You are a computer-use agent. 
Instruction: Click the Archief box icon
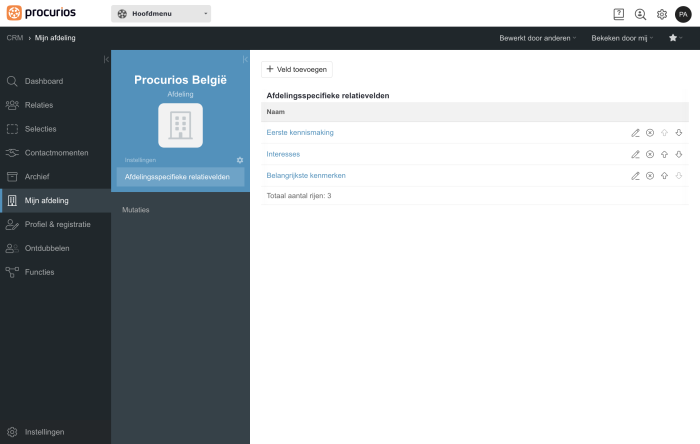[x=12, y=177]
